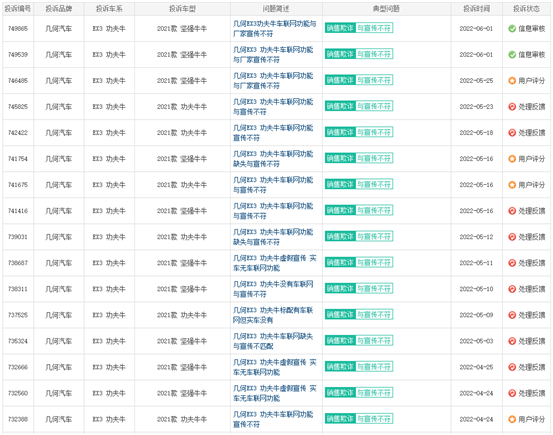Click the orange star icon in row 741754
Screen dimensions: 553x435
(512, 159)
